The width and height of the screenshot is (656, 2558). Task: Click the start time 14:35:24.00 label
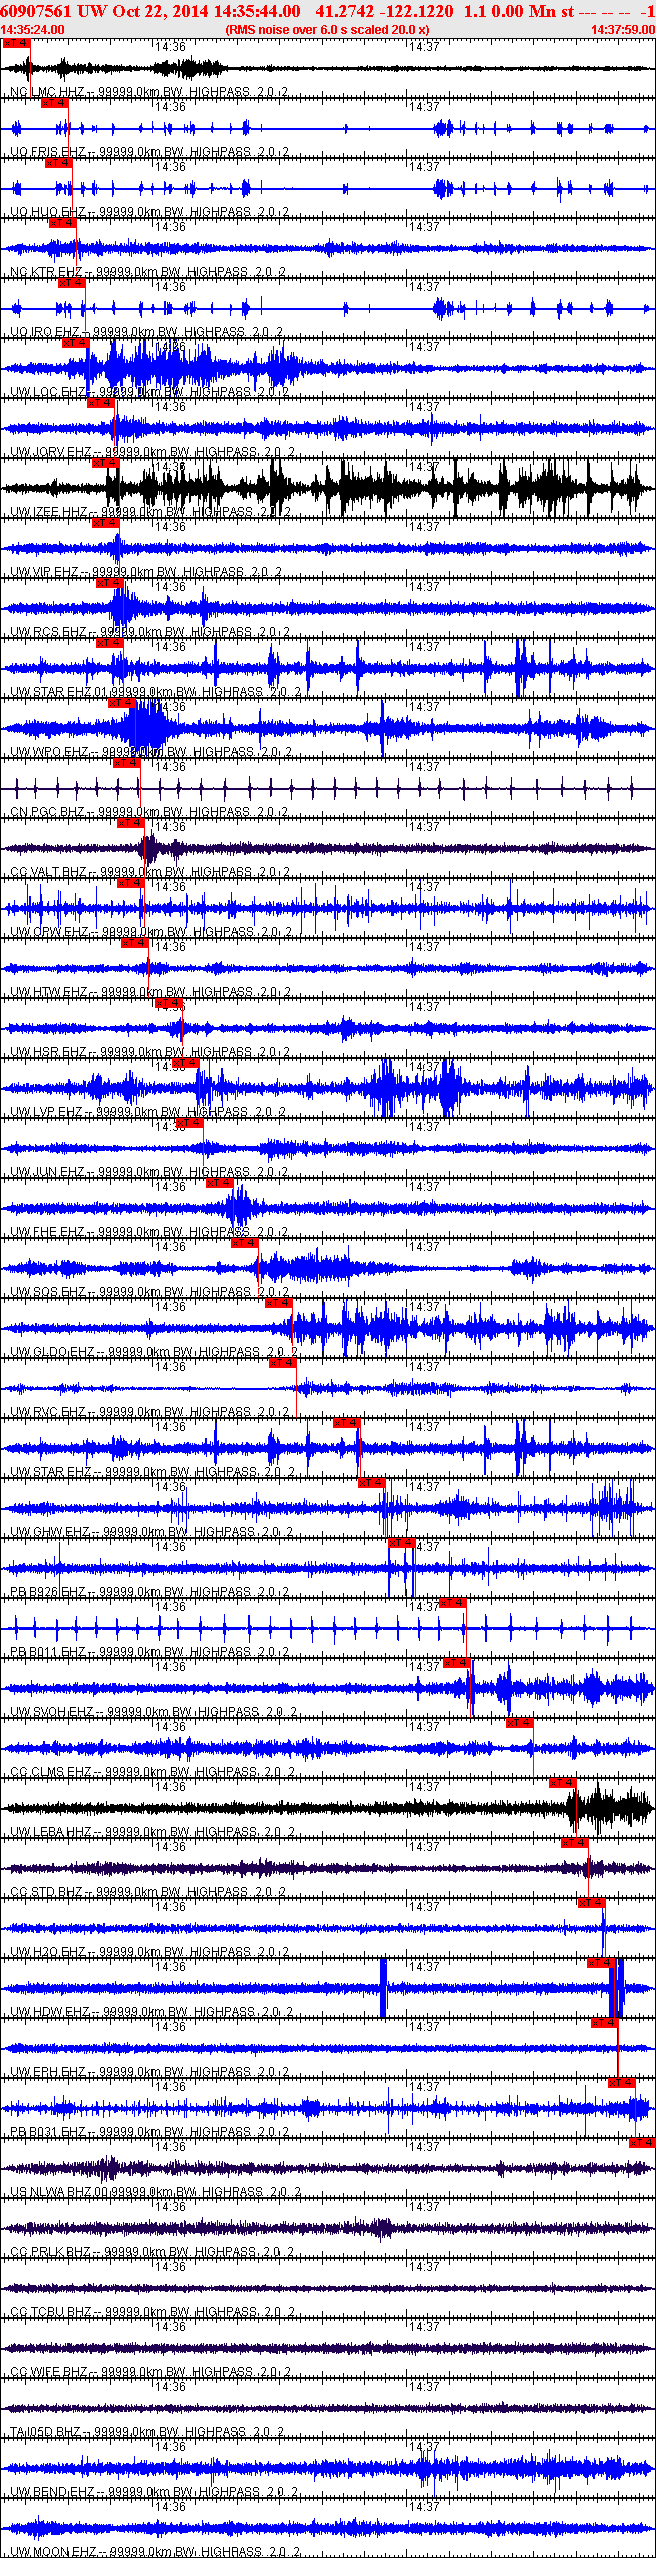pos(32,30)
